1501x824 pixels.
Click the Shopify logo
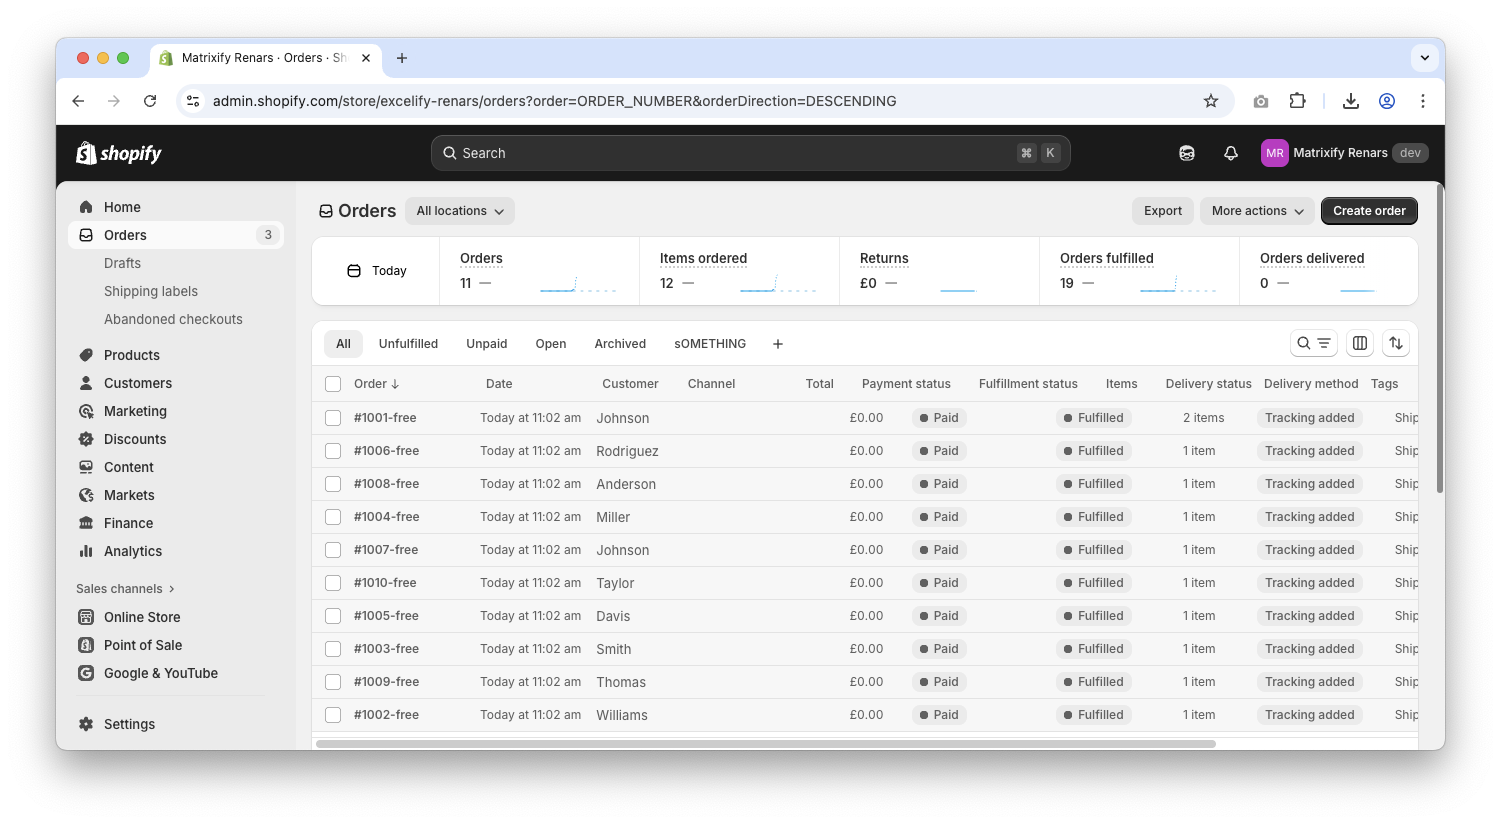click(119, 153)
